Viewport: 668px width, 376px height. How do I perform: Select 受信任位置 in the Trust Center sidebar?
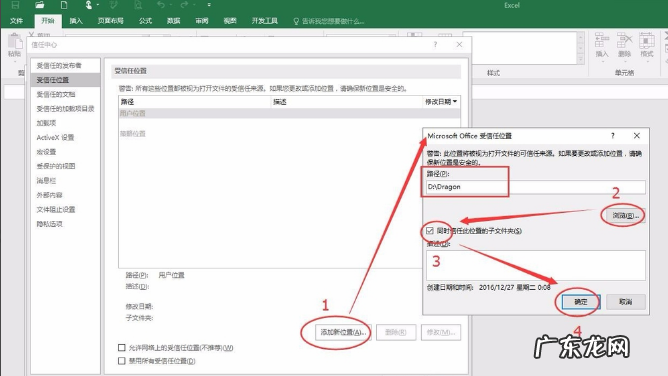click(x=66, y=80)
